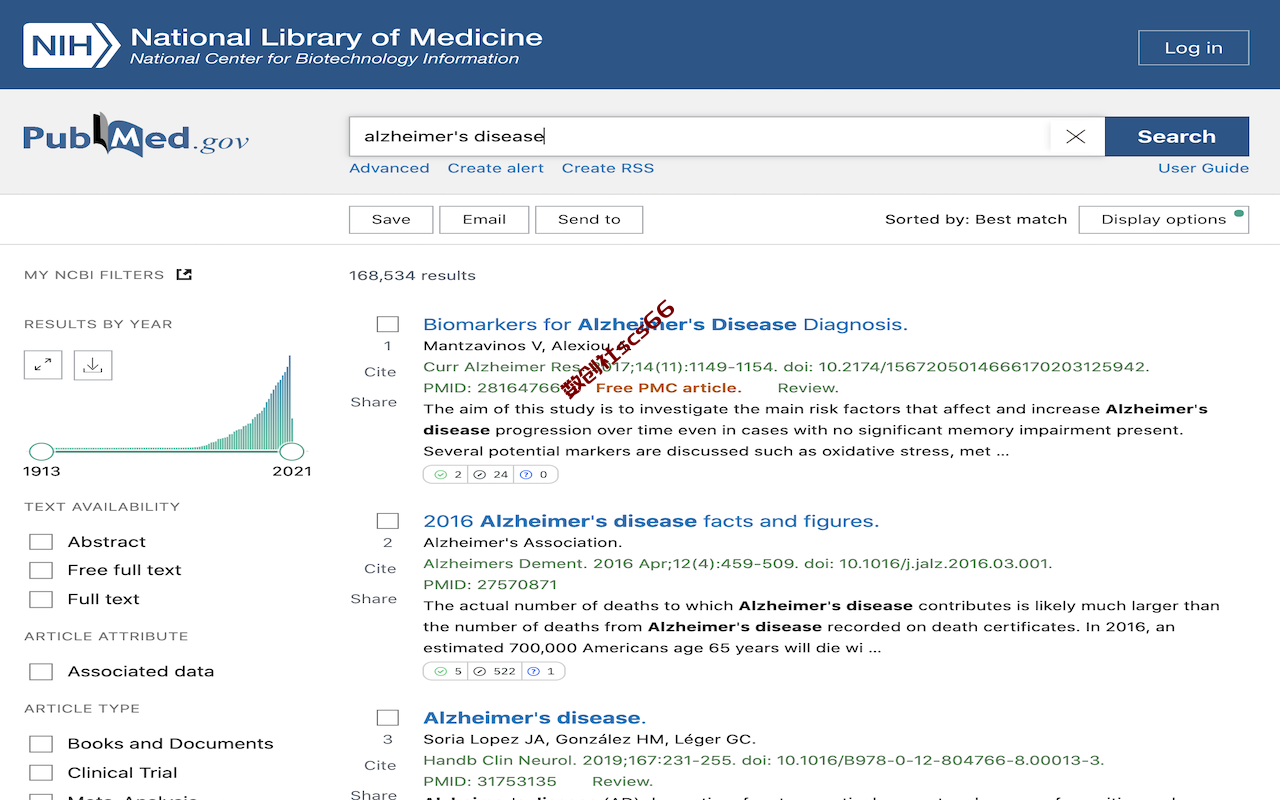Open the User Guide link

pos(1203,168)
